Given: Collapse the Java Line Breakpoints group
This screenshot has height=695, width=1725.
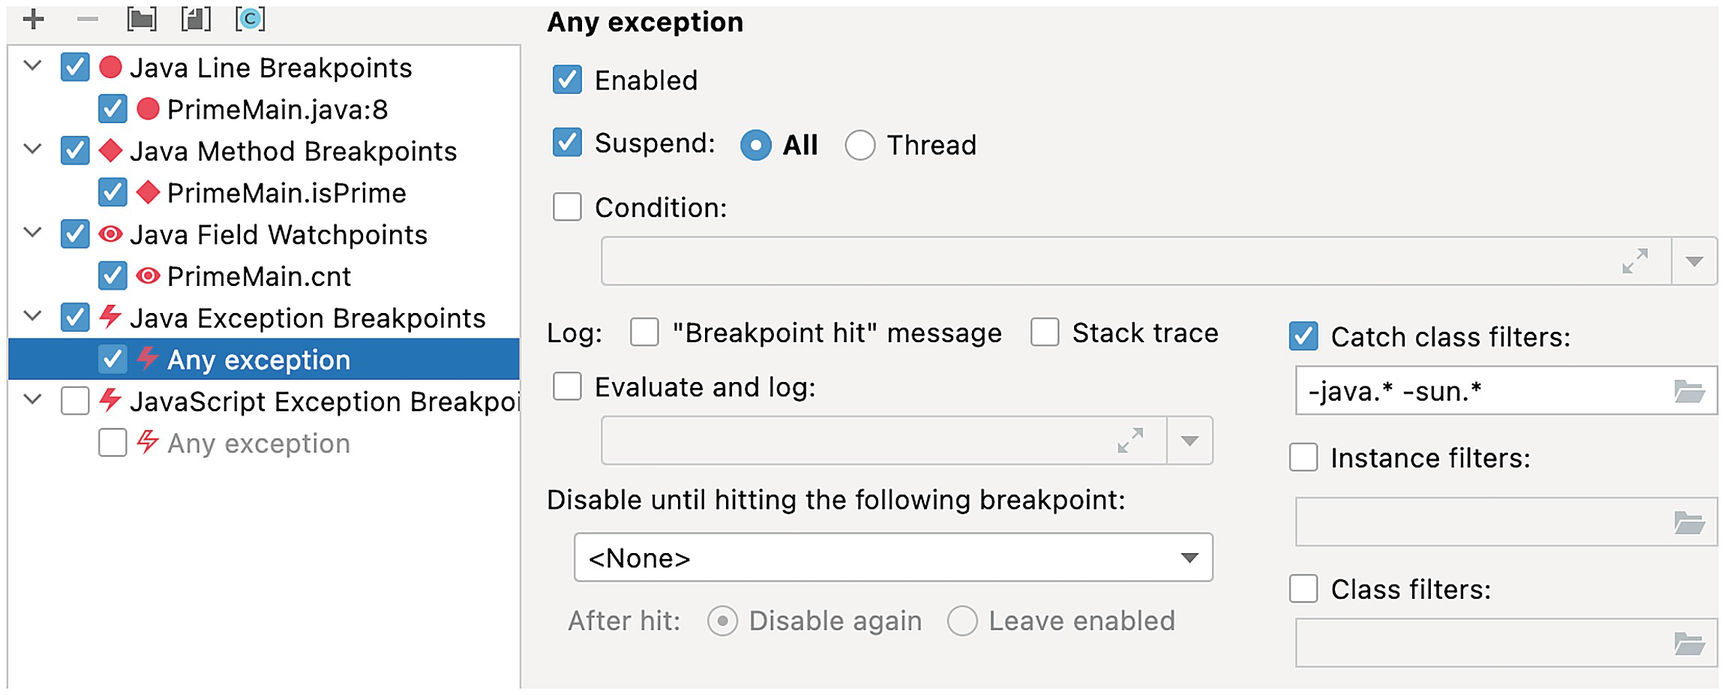Looking at the screenshot, I should click(x=33, y=67).
